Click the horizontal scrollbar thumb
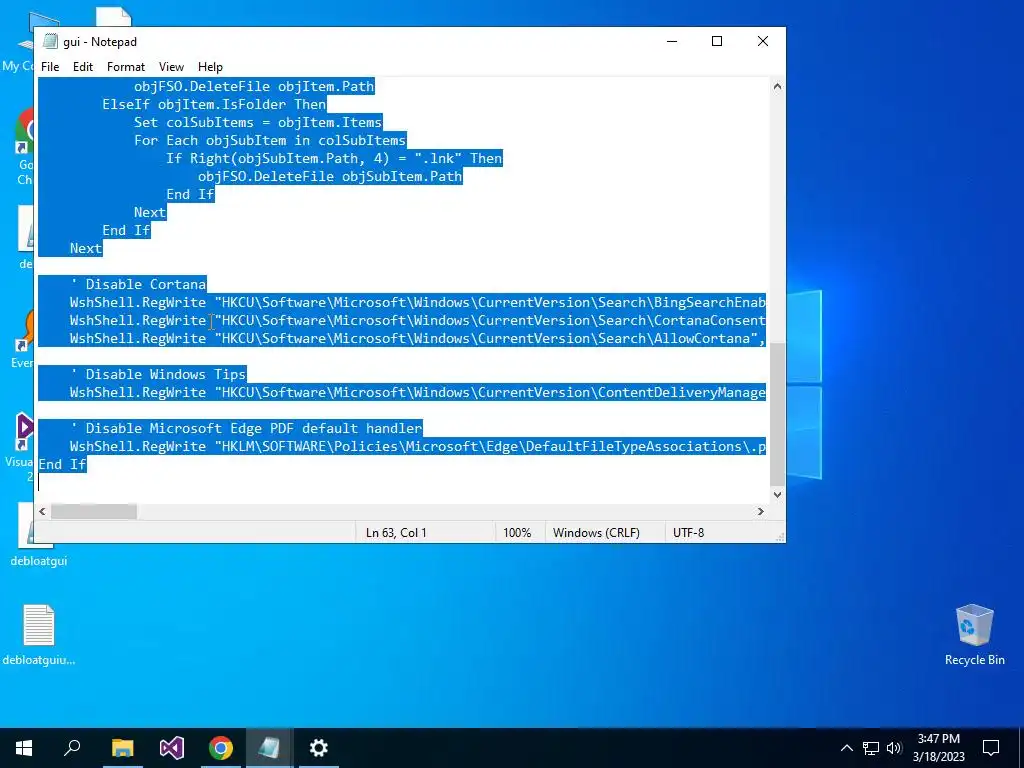 pos(94,511)
